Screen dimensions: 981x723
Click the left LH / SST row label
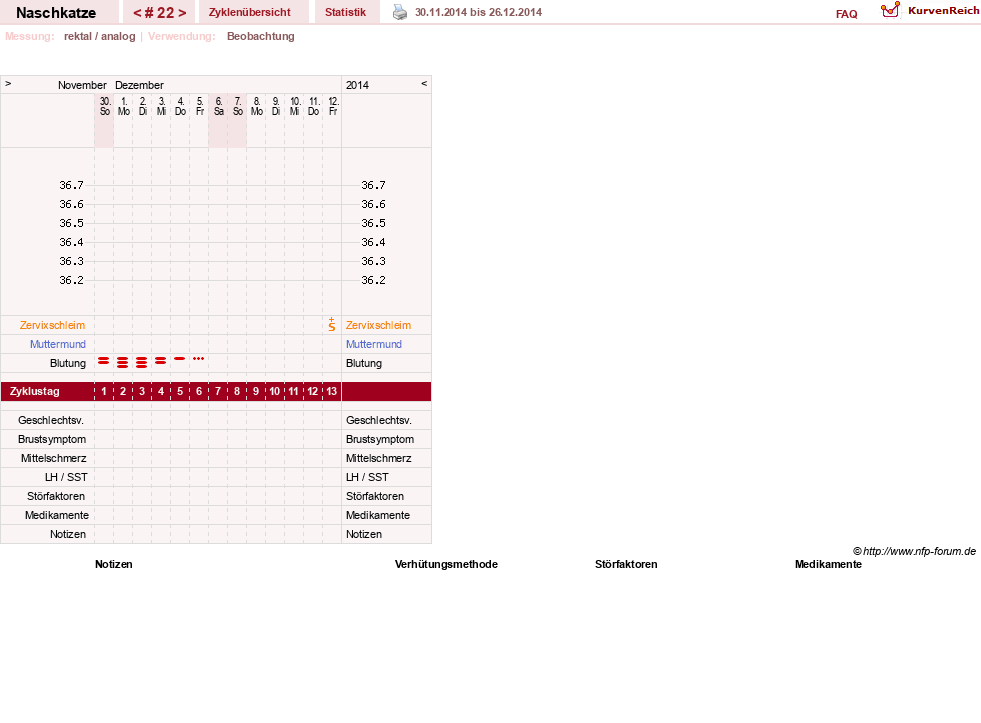pos(66,477)
